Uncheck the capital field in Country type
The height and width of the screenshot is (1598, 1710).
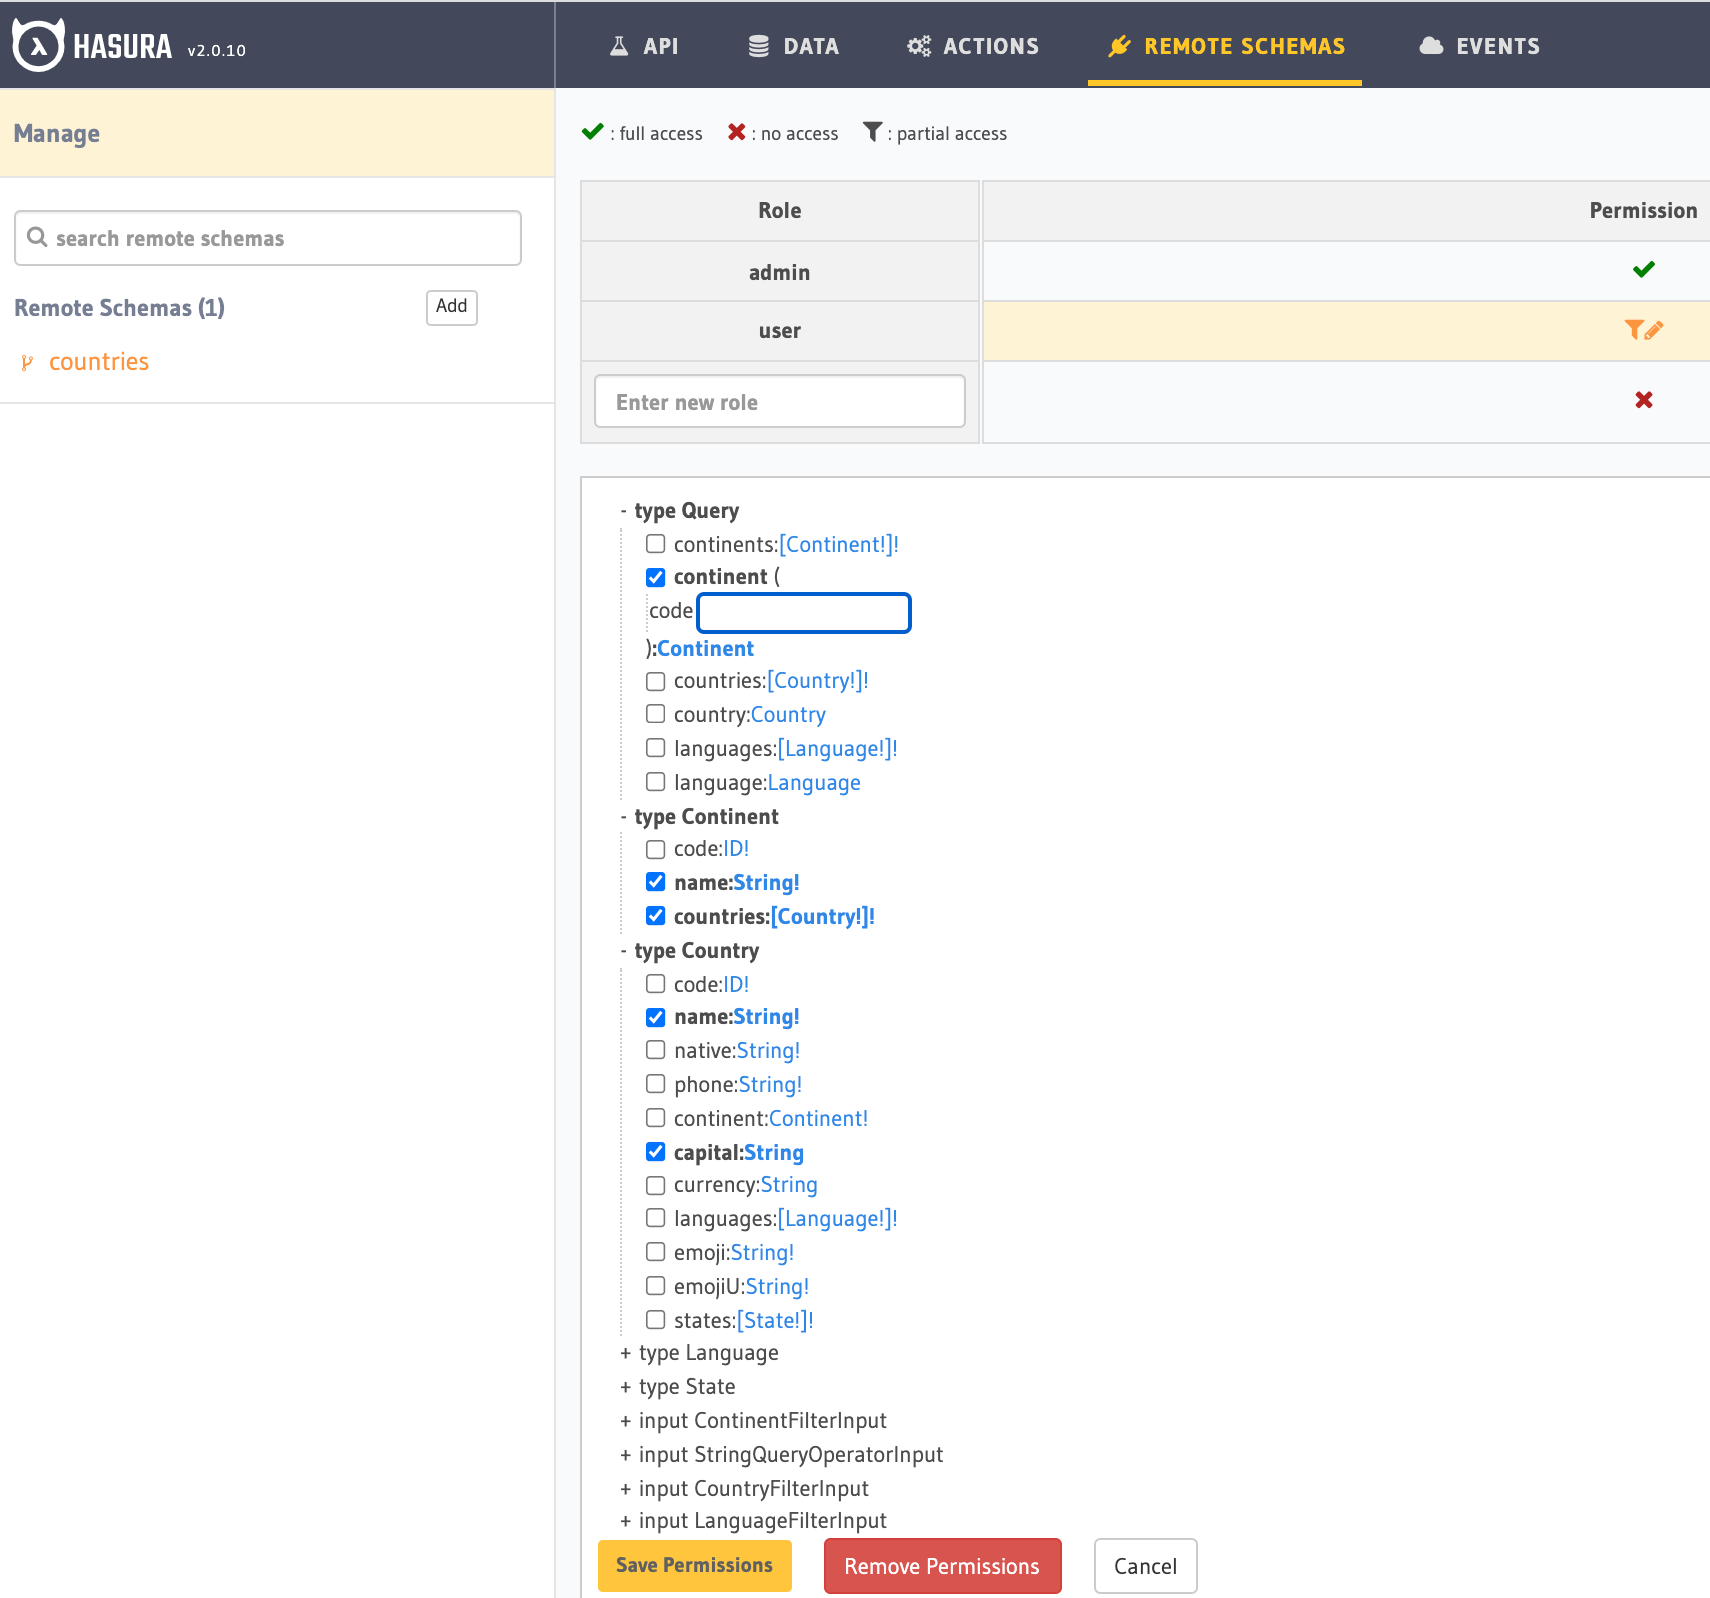[x=656, y=1152]
